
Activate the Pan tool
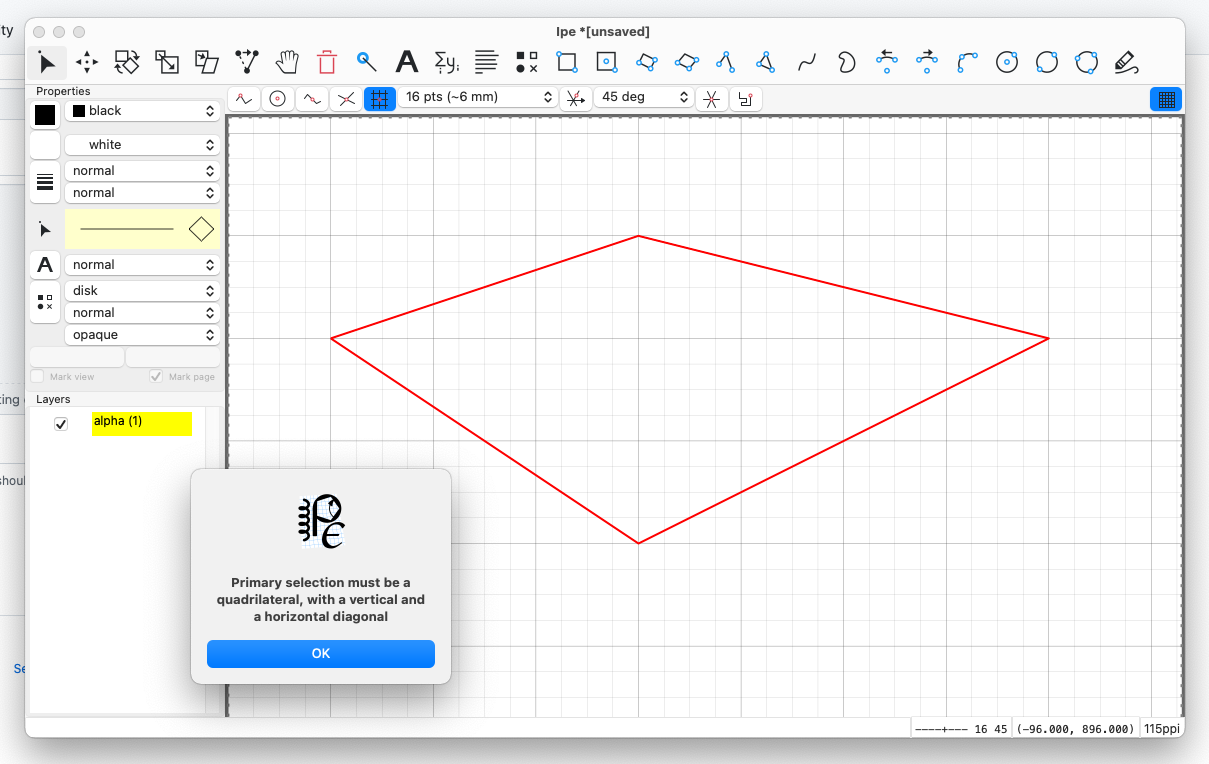tap(287, 62)
